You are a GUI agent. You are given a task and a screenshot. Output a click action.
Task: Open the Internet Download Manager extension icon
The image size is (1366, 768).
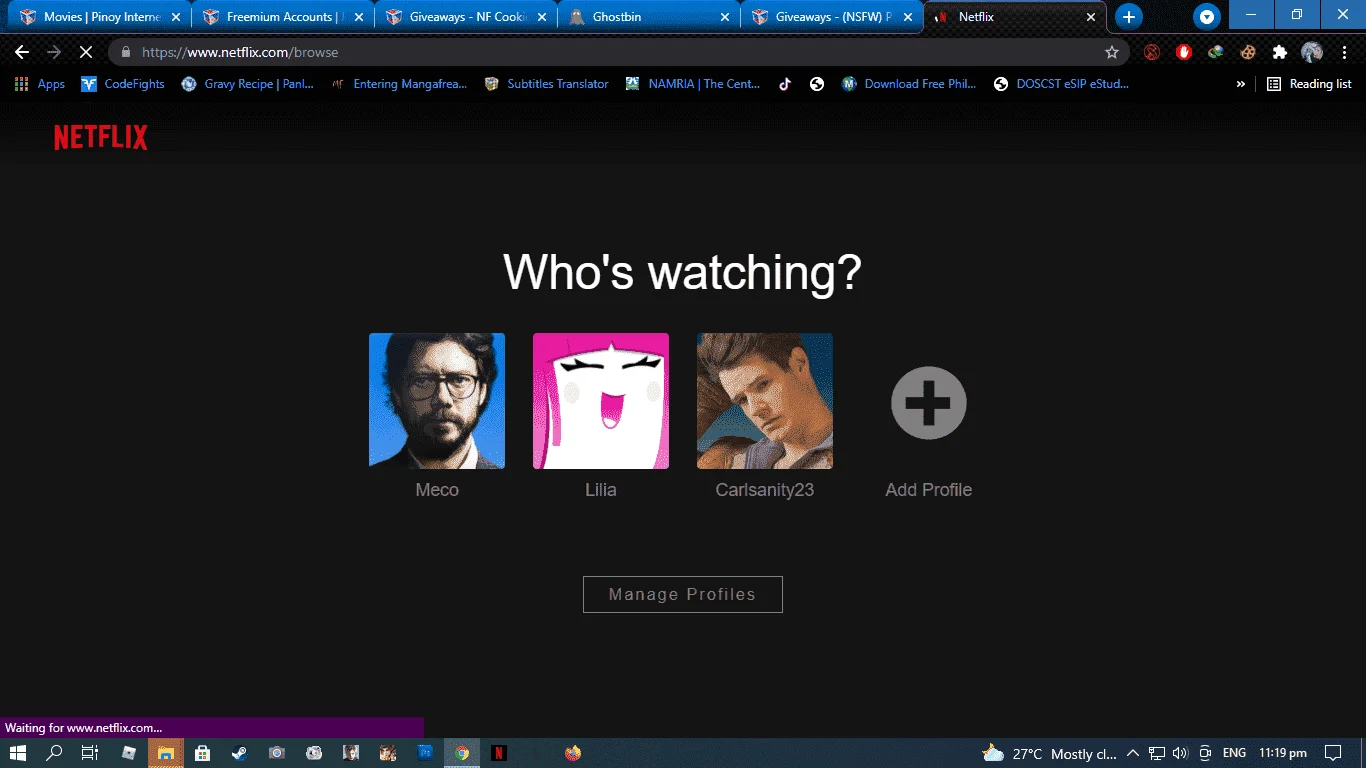coord(1216,52)
